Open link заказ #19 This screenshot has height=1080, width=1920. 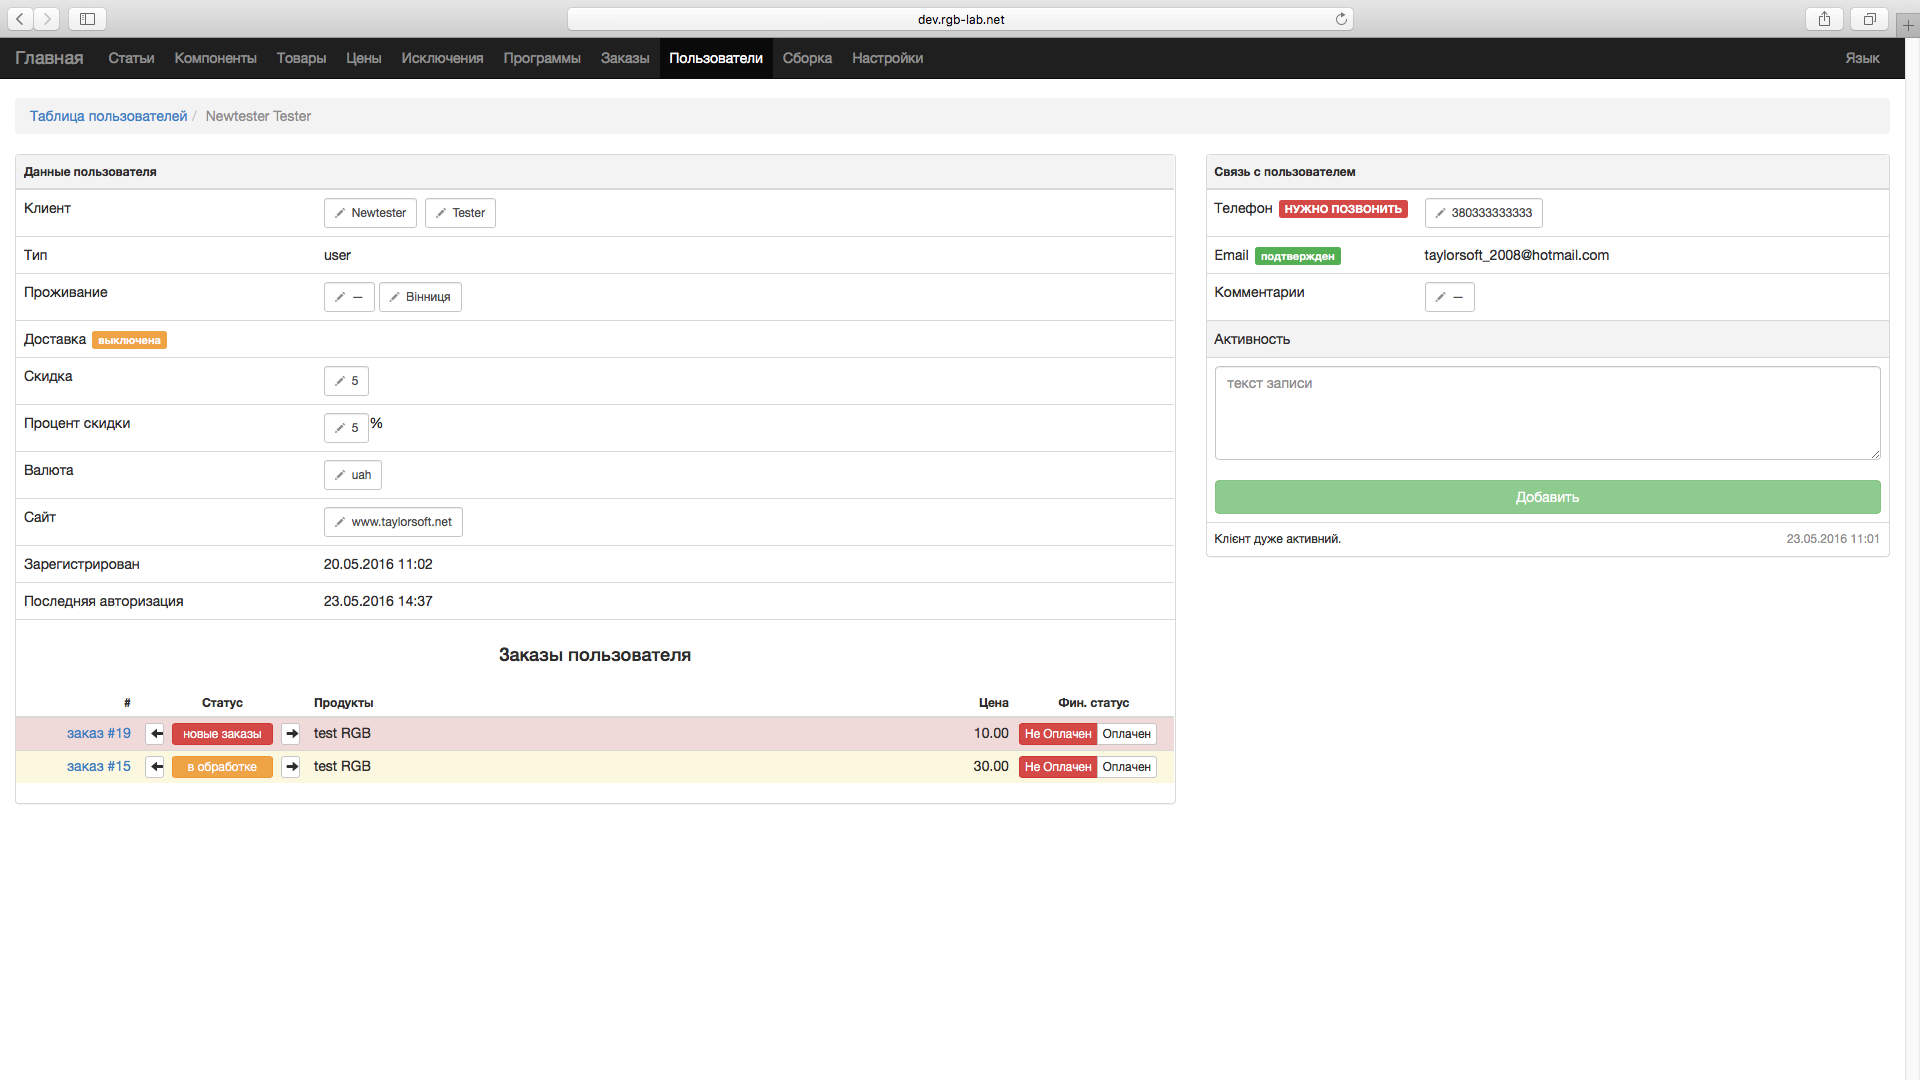pos(98,733)
